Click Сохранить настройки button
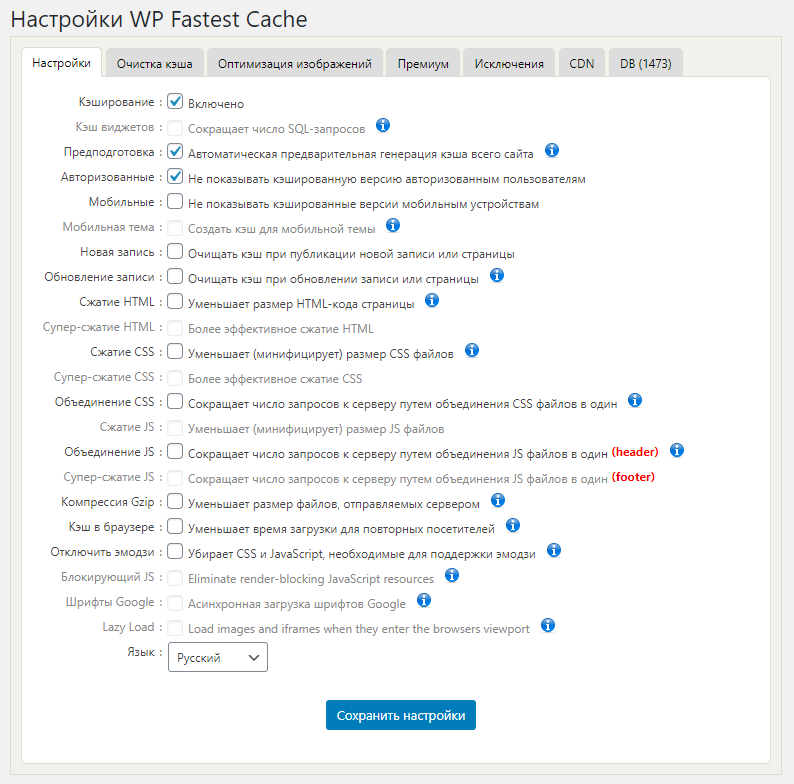The height and width of the screenshot is (784, 794). tap(401, 715)
